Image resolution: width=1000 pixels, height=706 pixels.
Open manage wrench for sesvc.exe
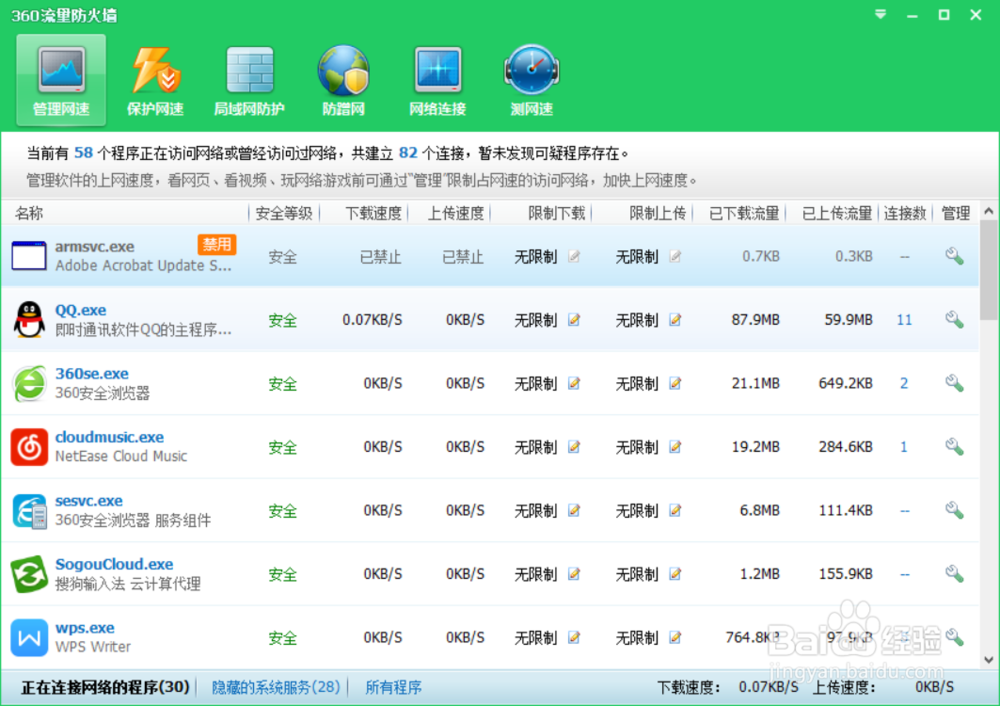[x=954, y=510]
